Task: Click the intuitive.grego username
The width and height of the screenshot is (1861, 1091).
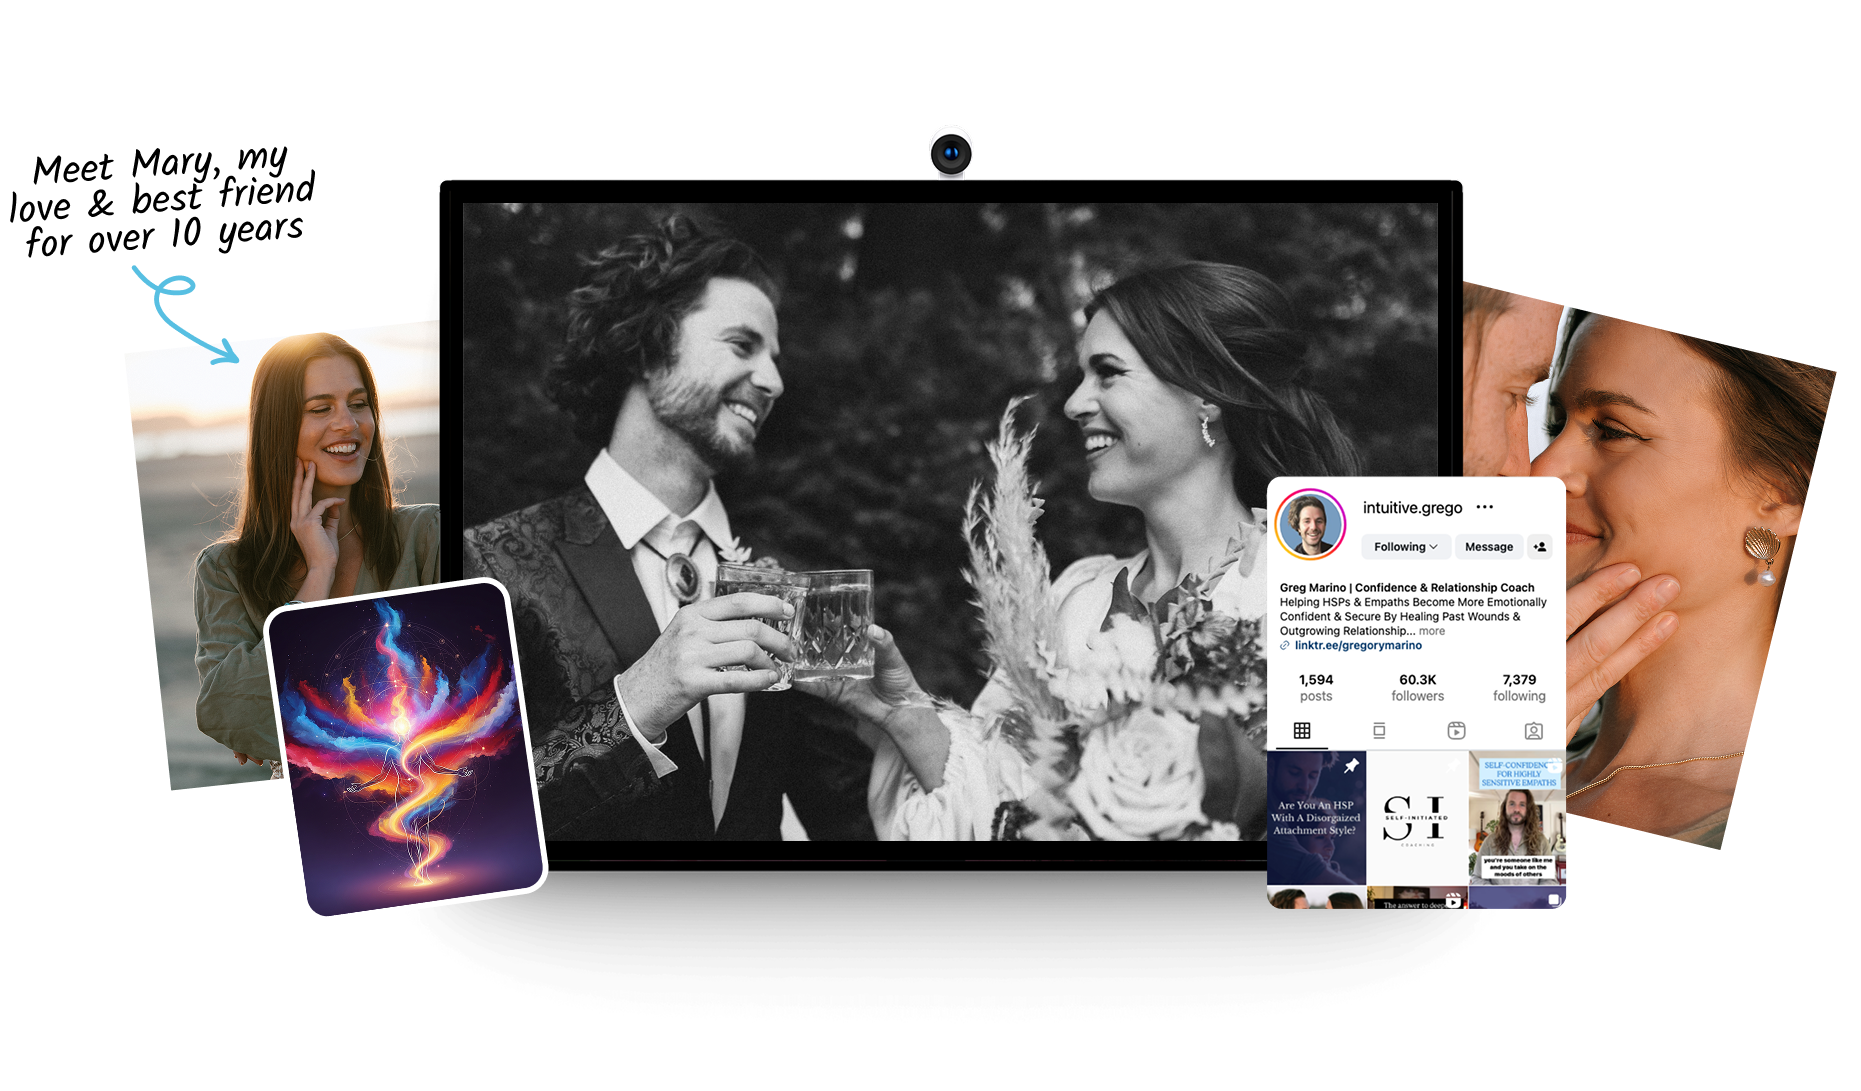Action: click(1412, 508)
